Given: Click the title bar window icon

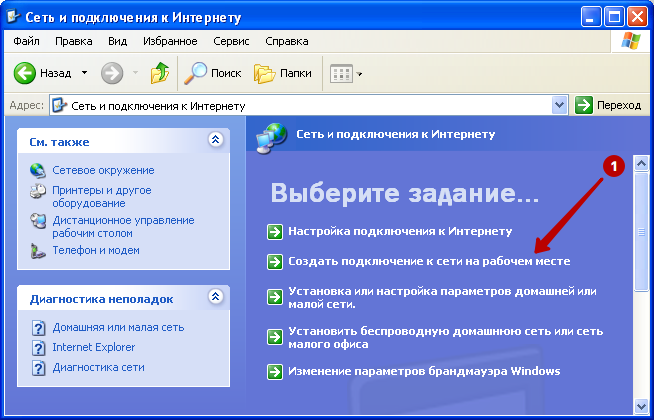Looking at the screenshot, I should (13, 17).
